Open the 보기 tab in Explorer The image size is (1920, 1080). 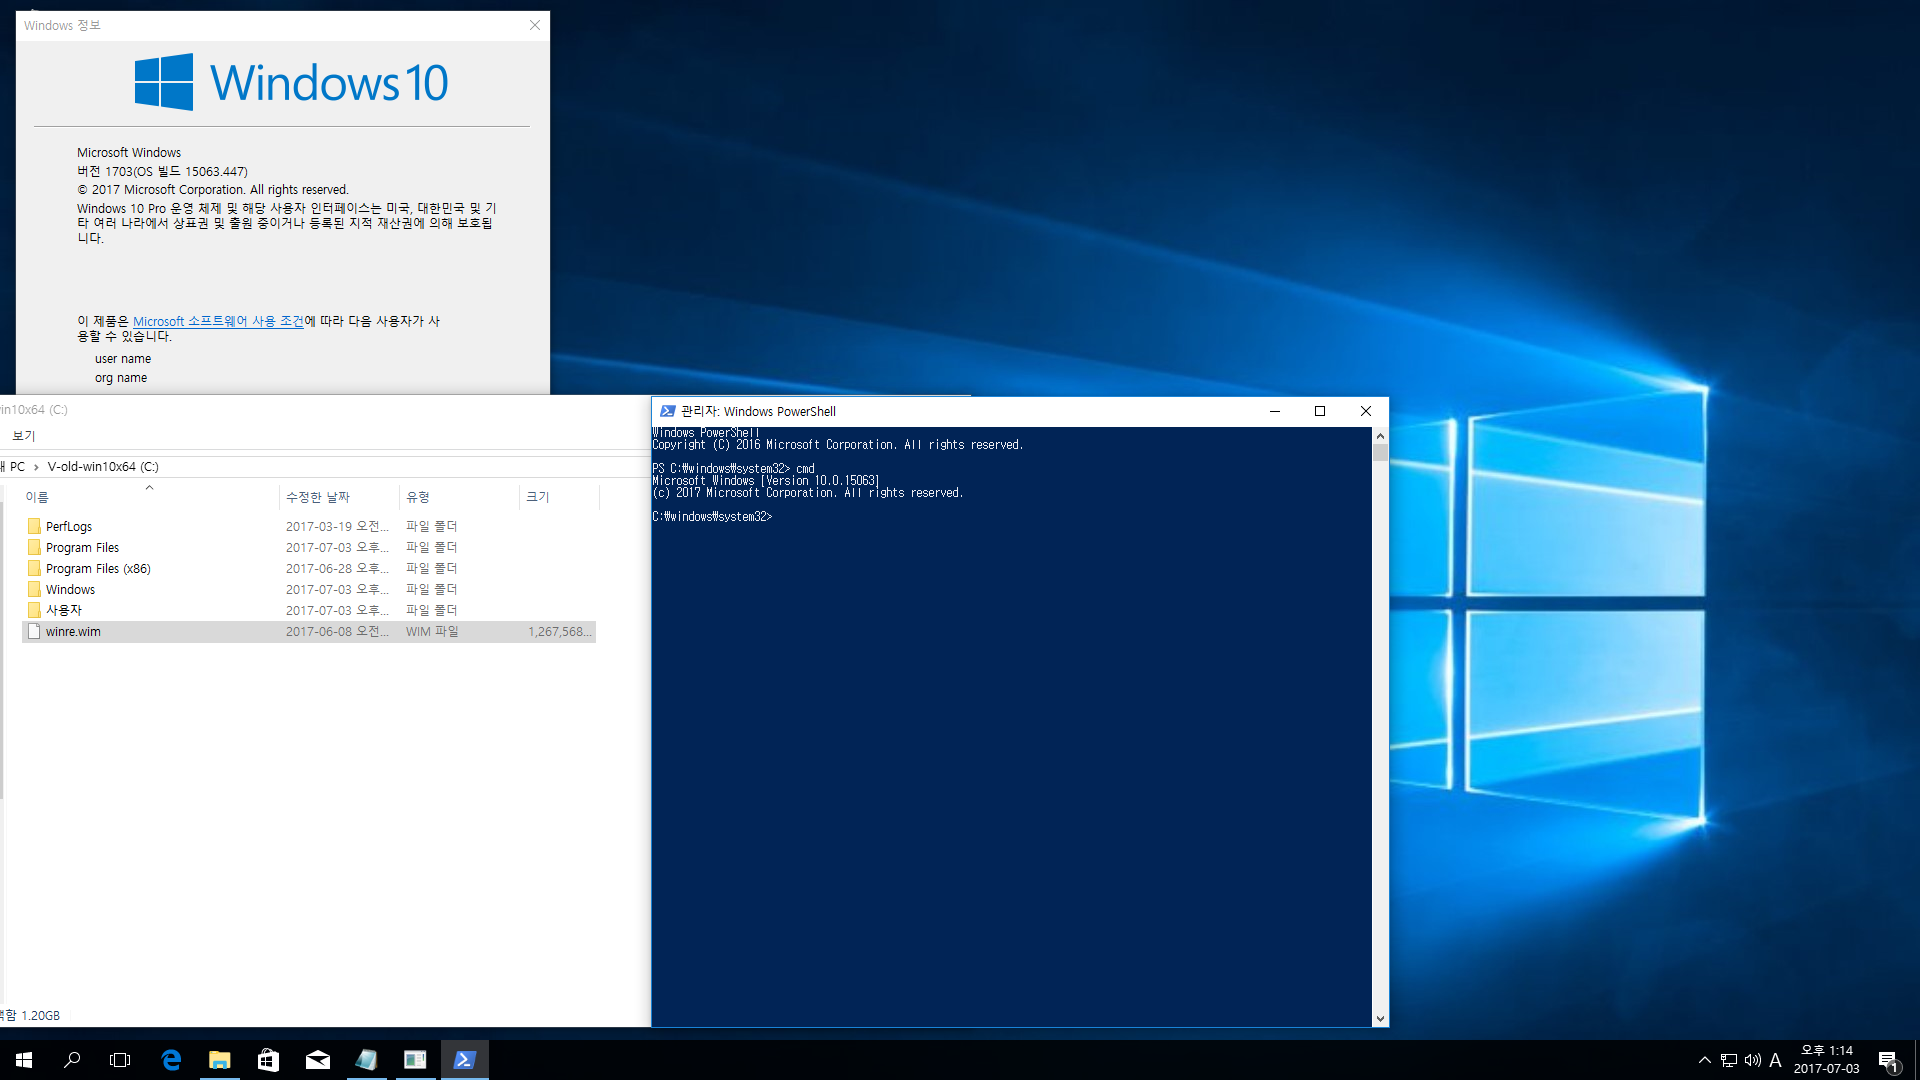[24, 436]
